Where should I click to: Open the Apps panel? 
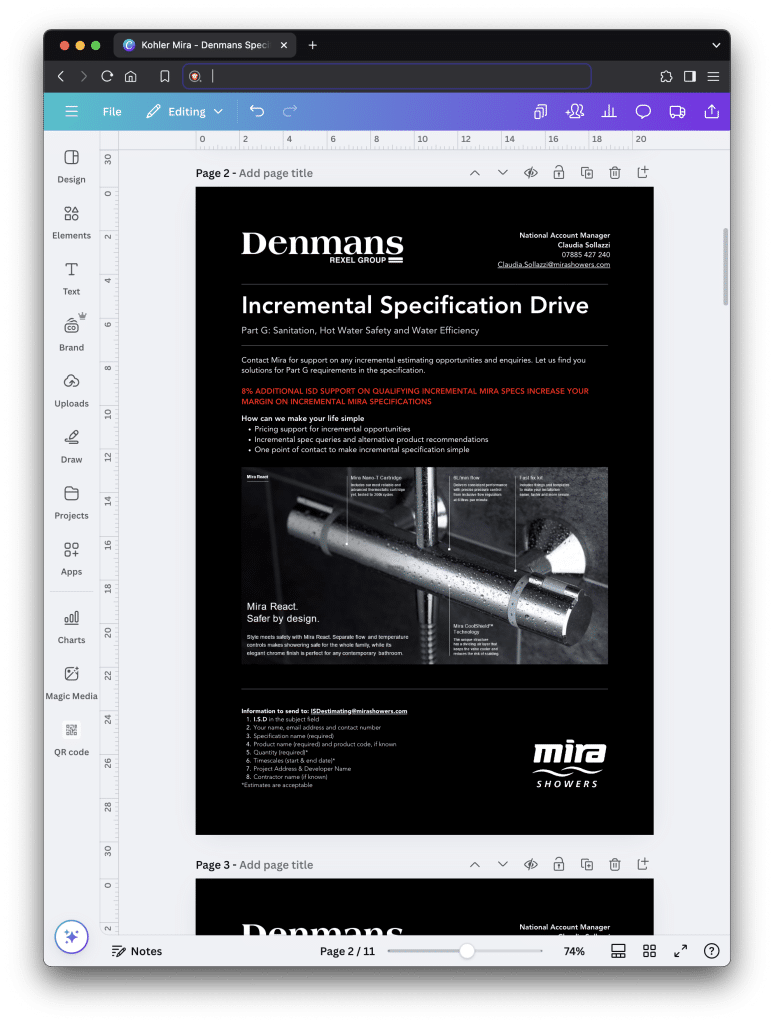click(x=71, y=559)
